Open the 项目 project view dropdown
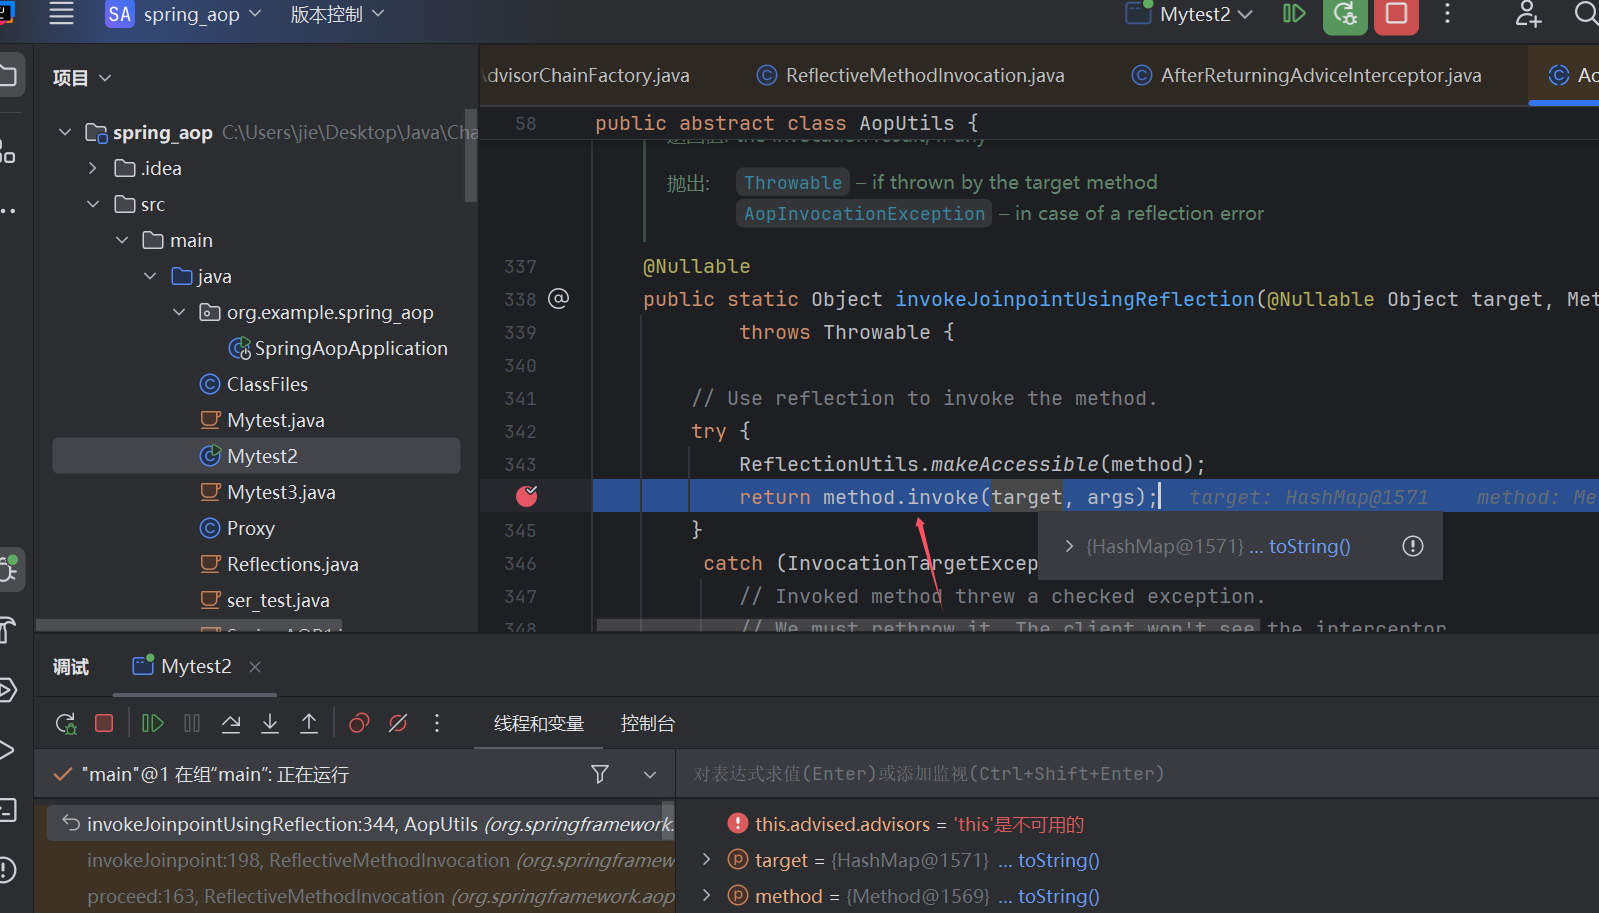The width and height of the screenshot is (1599, 913). (82, 78)
